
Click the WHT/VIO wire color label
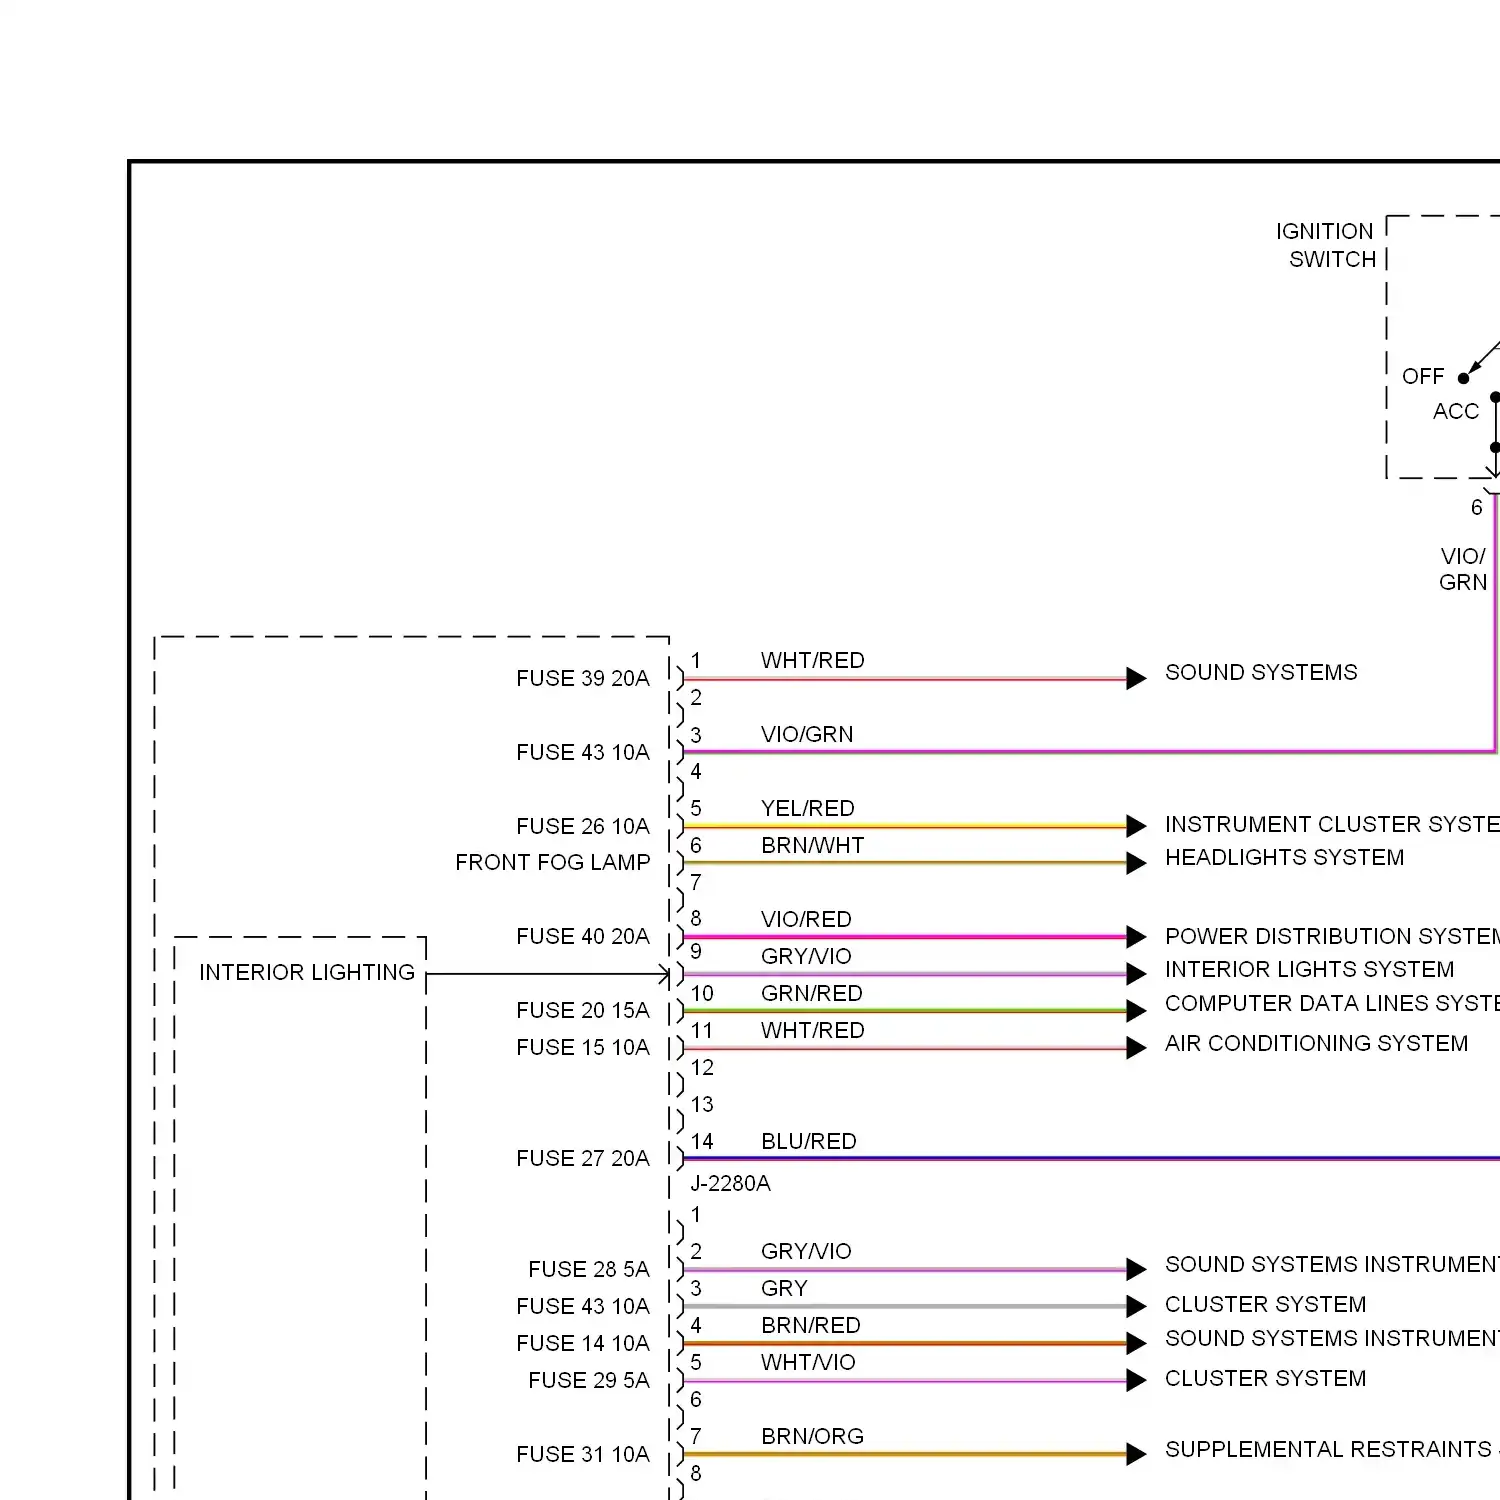coord(808,1362)
